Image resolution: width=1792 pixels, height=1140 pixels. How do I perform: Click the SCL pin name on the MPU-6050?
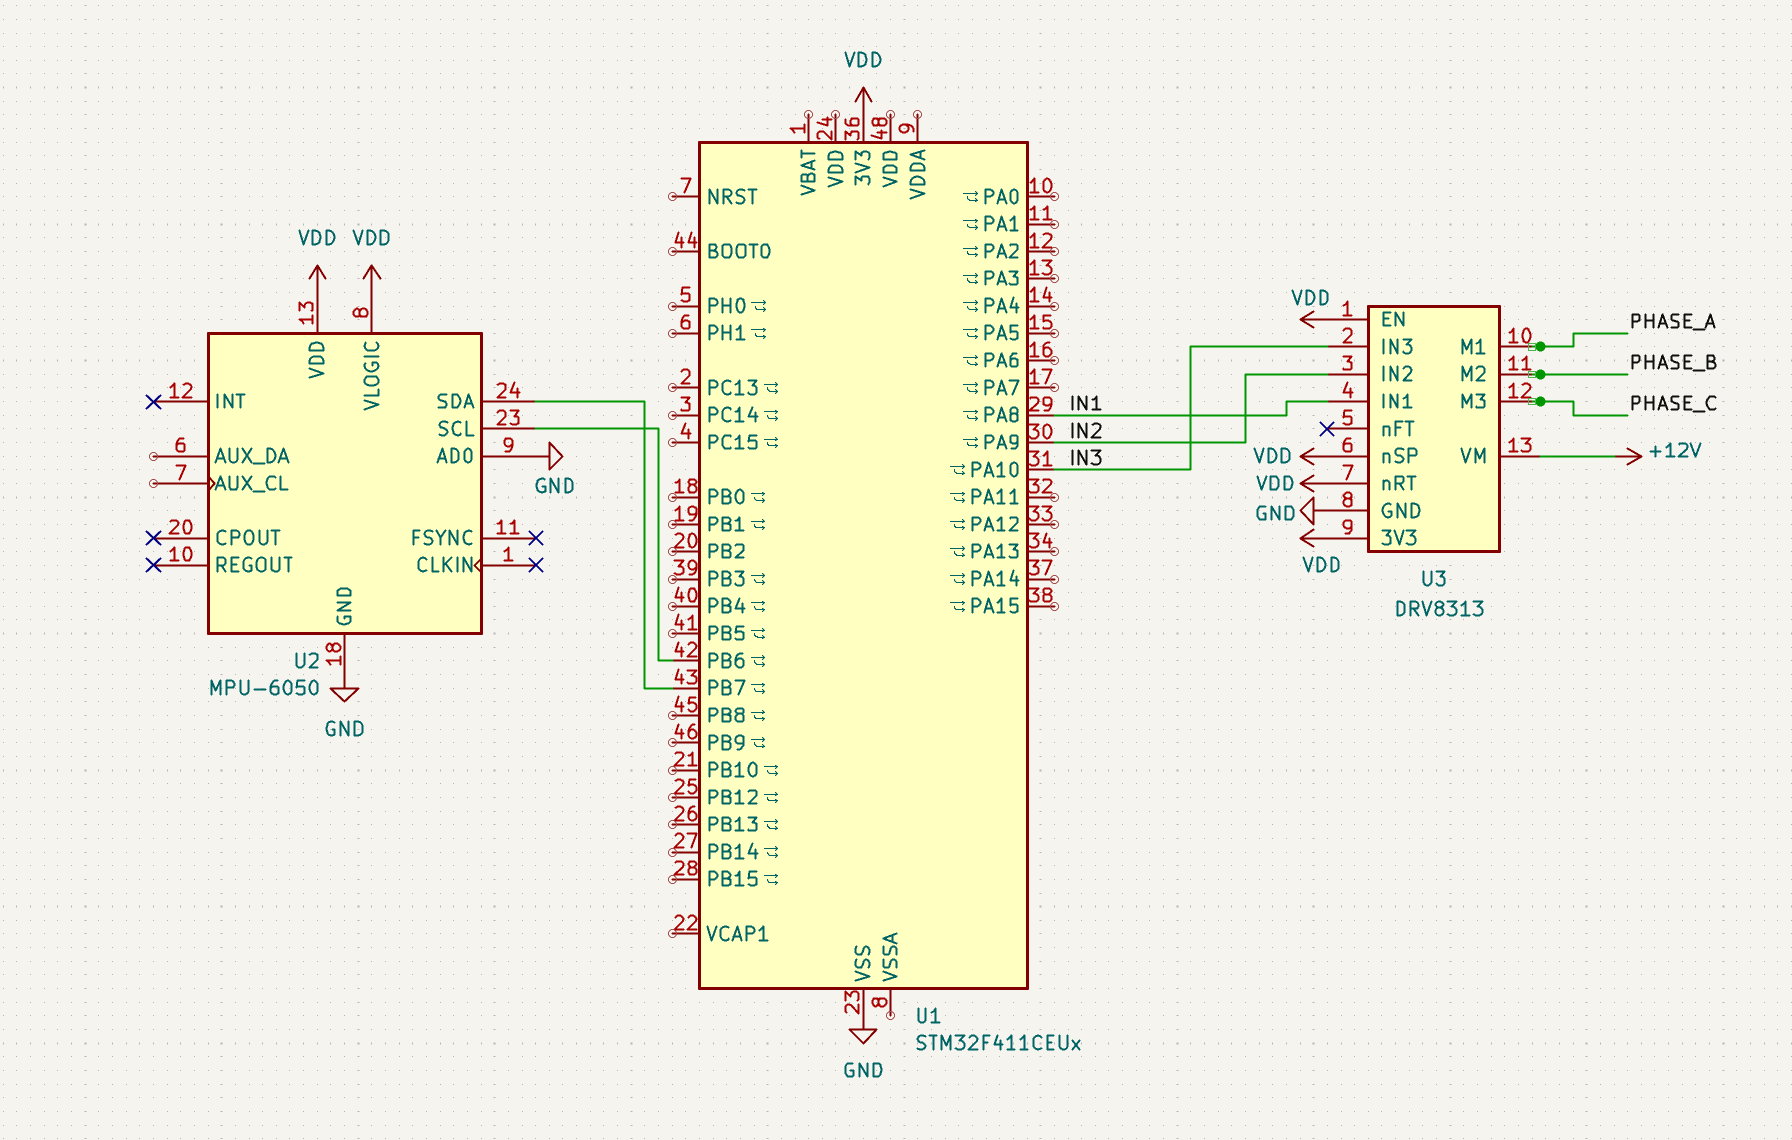455,429
